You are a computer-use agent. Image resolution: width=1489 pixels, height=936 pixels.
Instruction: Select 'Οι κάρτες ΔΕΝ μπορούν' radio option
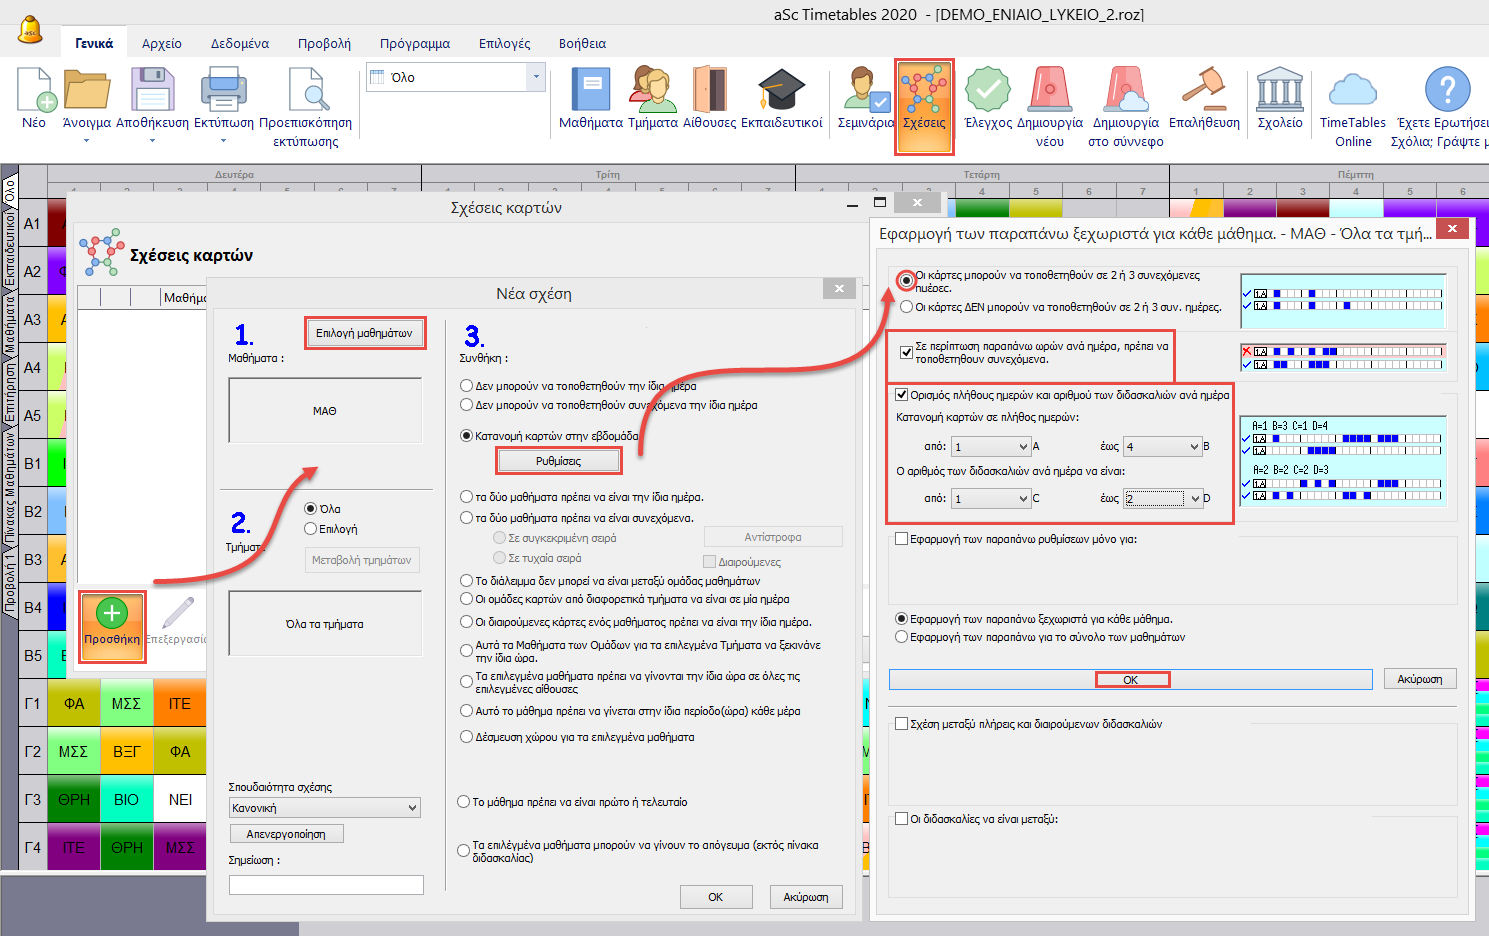coord(906,307)
